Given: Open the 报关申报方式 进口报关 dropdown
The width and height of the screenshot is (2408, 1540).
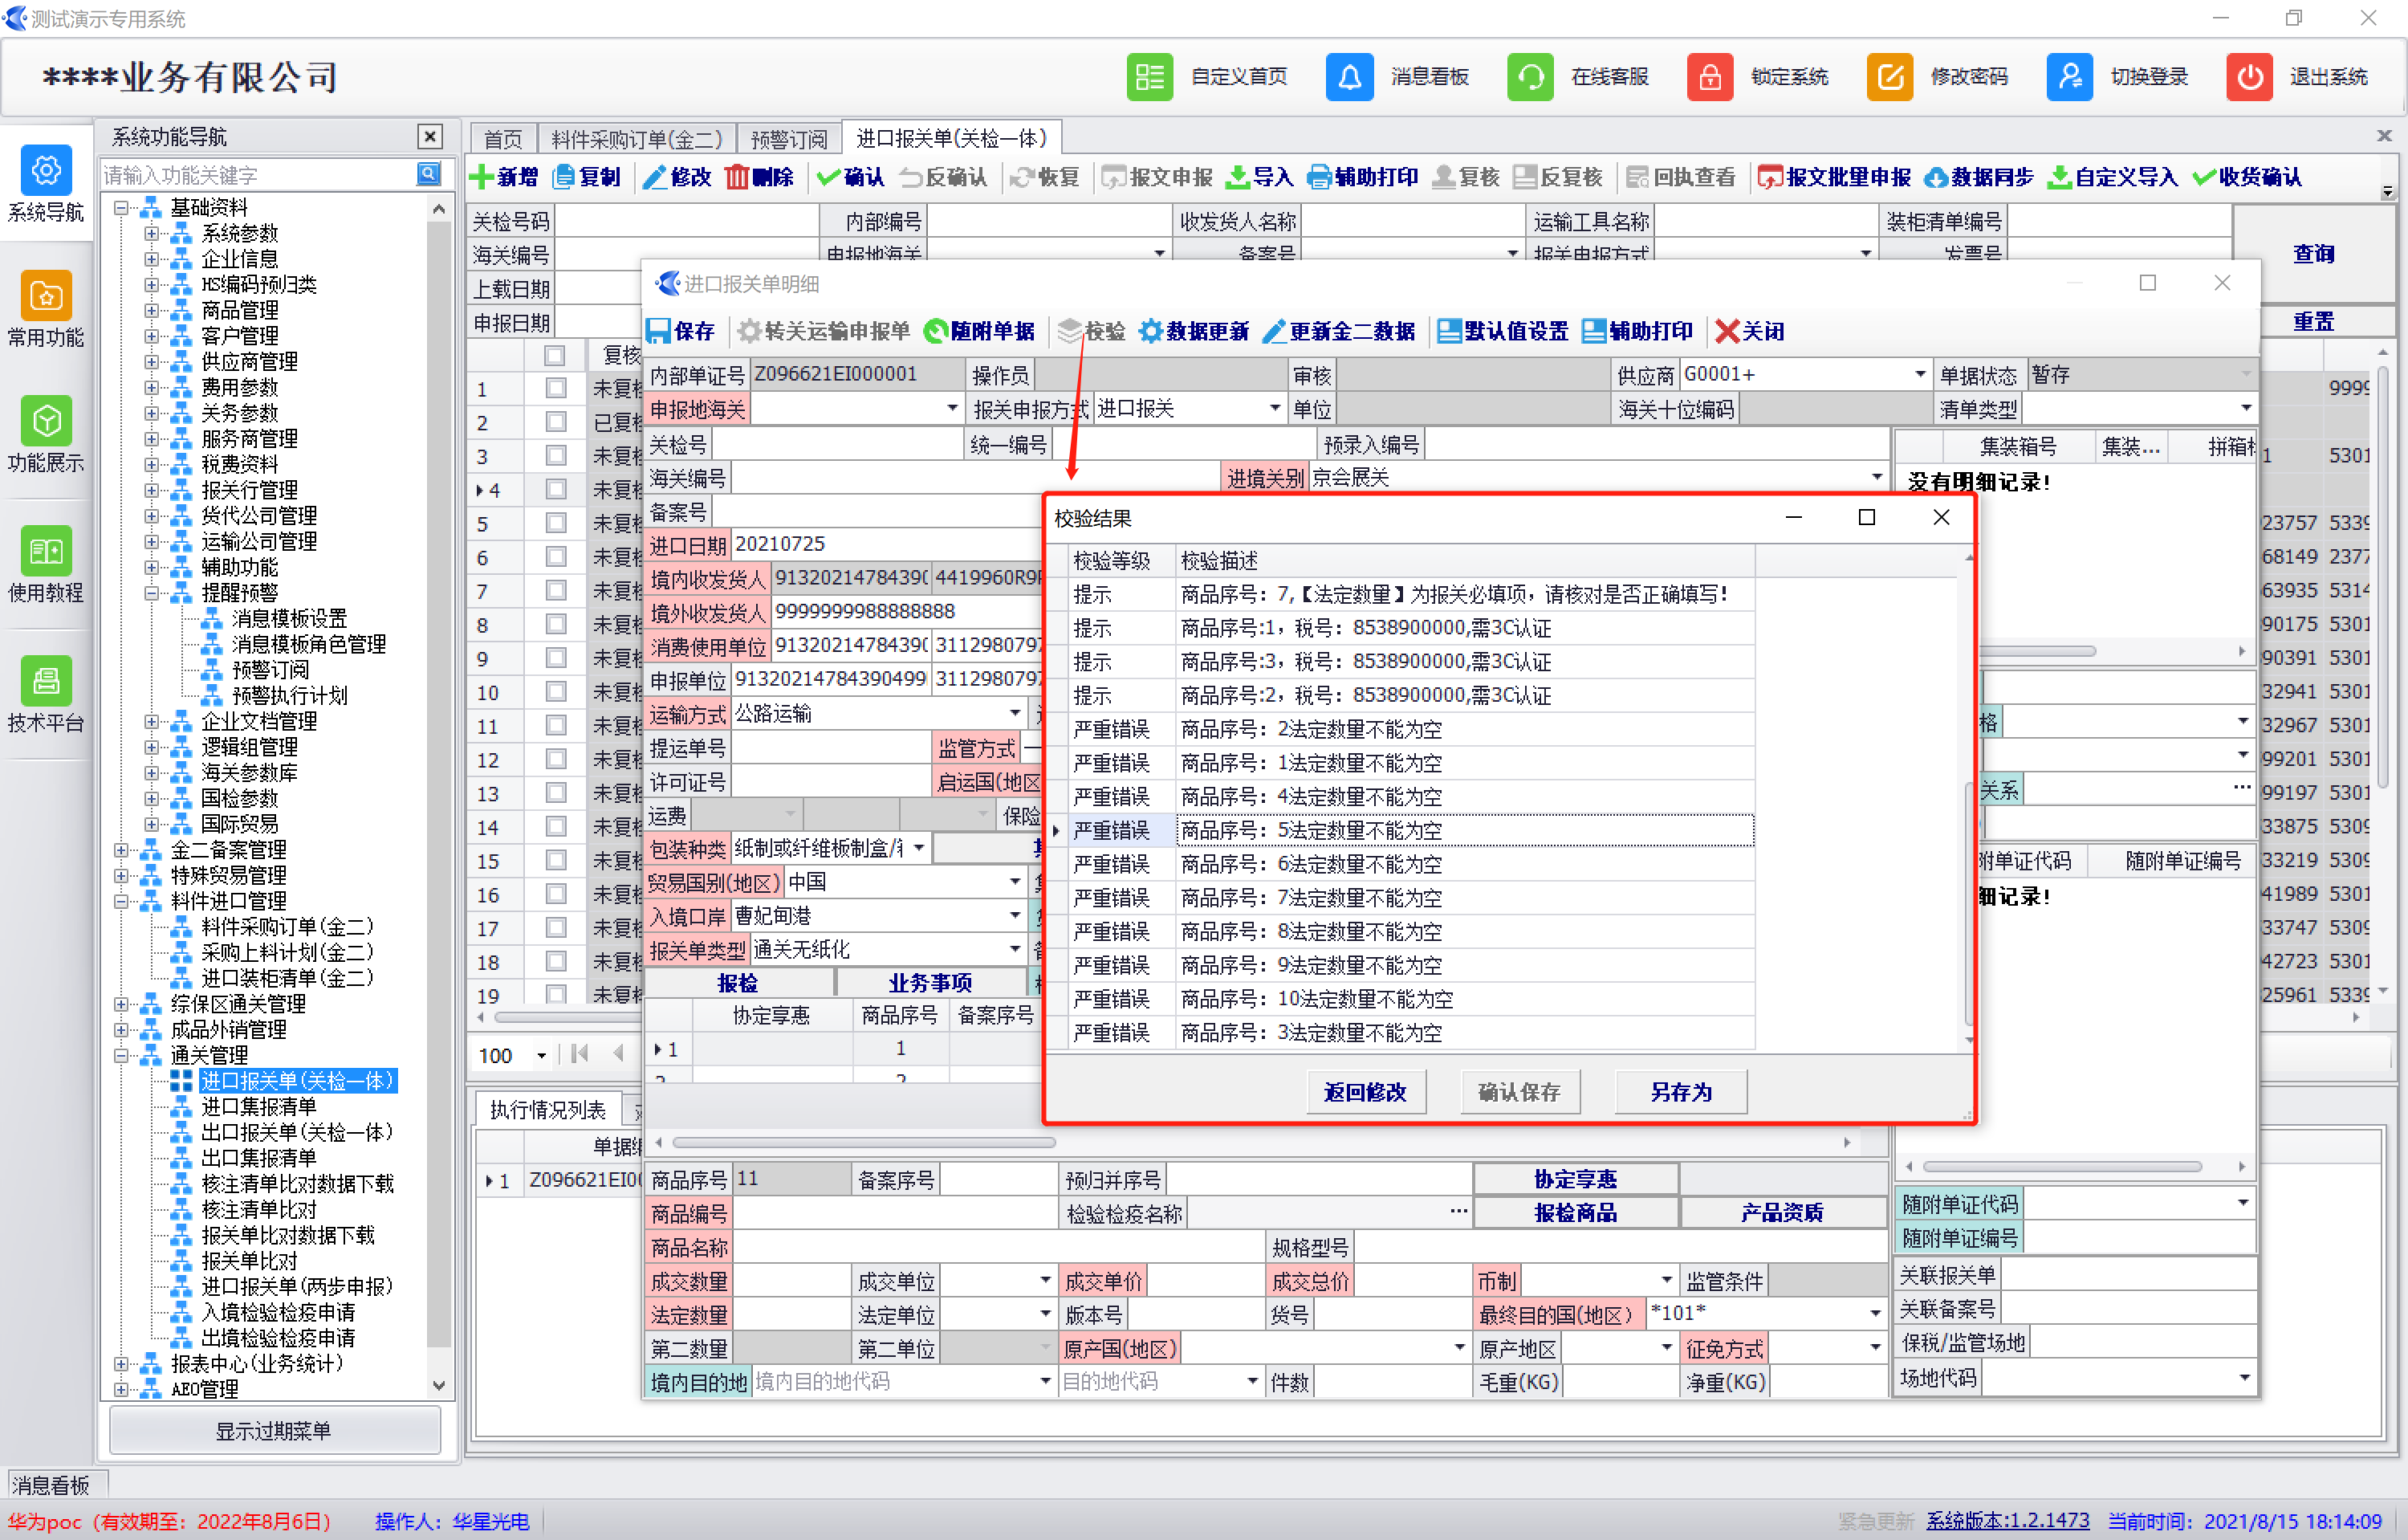Looking at the screenshot, I should (1274, 409).
